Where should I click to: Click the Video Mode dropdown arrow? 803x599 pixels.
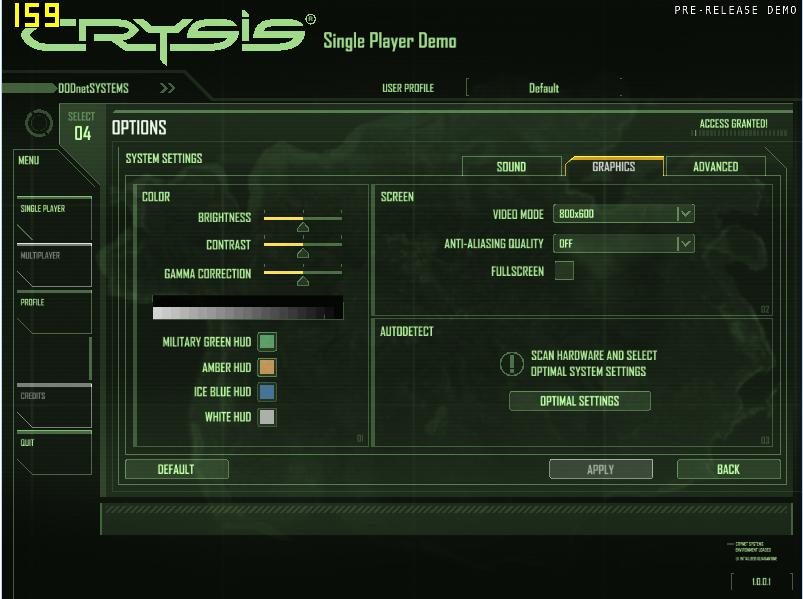(x=686, y=214)
